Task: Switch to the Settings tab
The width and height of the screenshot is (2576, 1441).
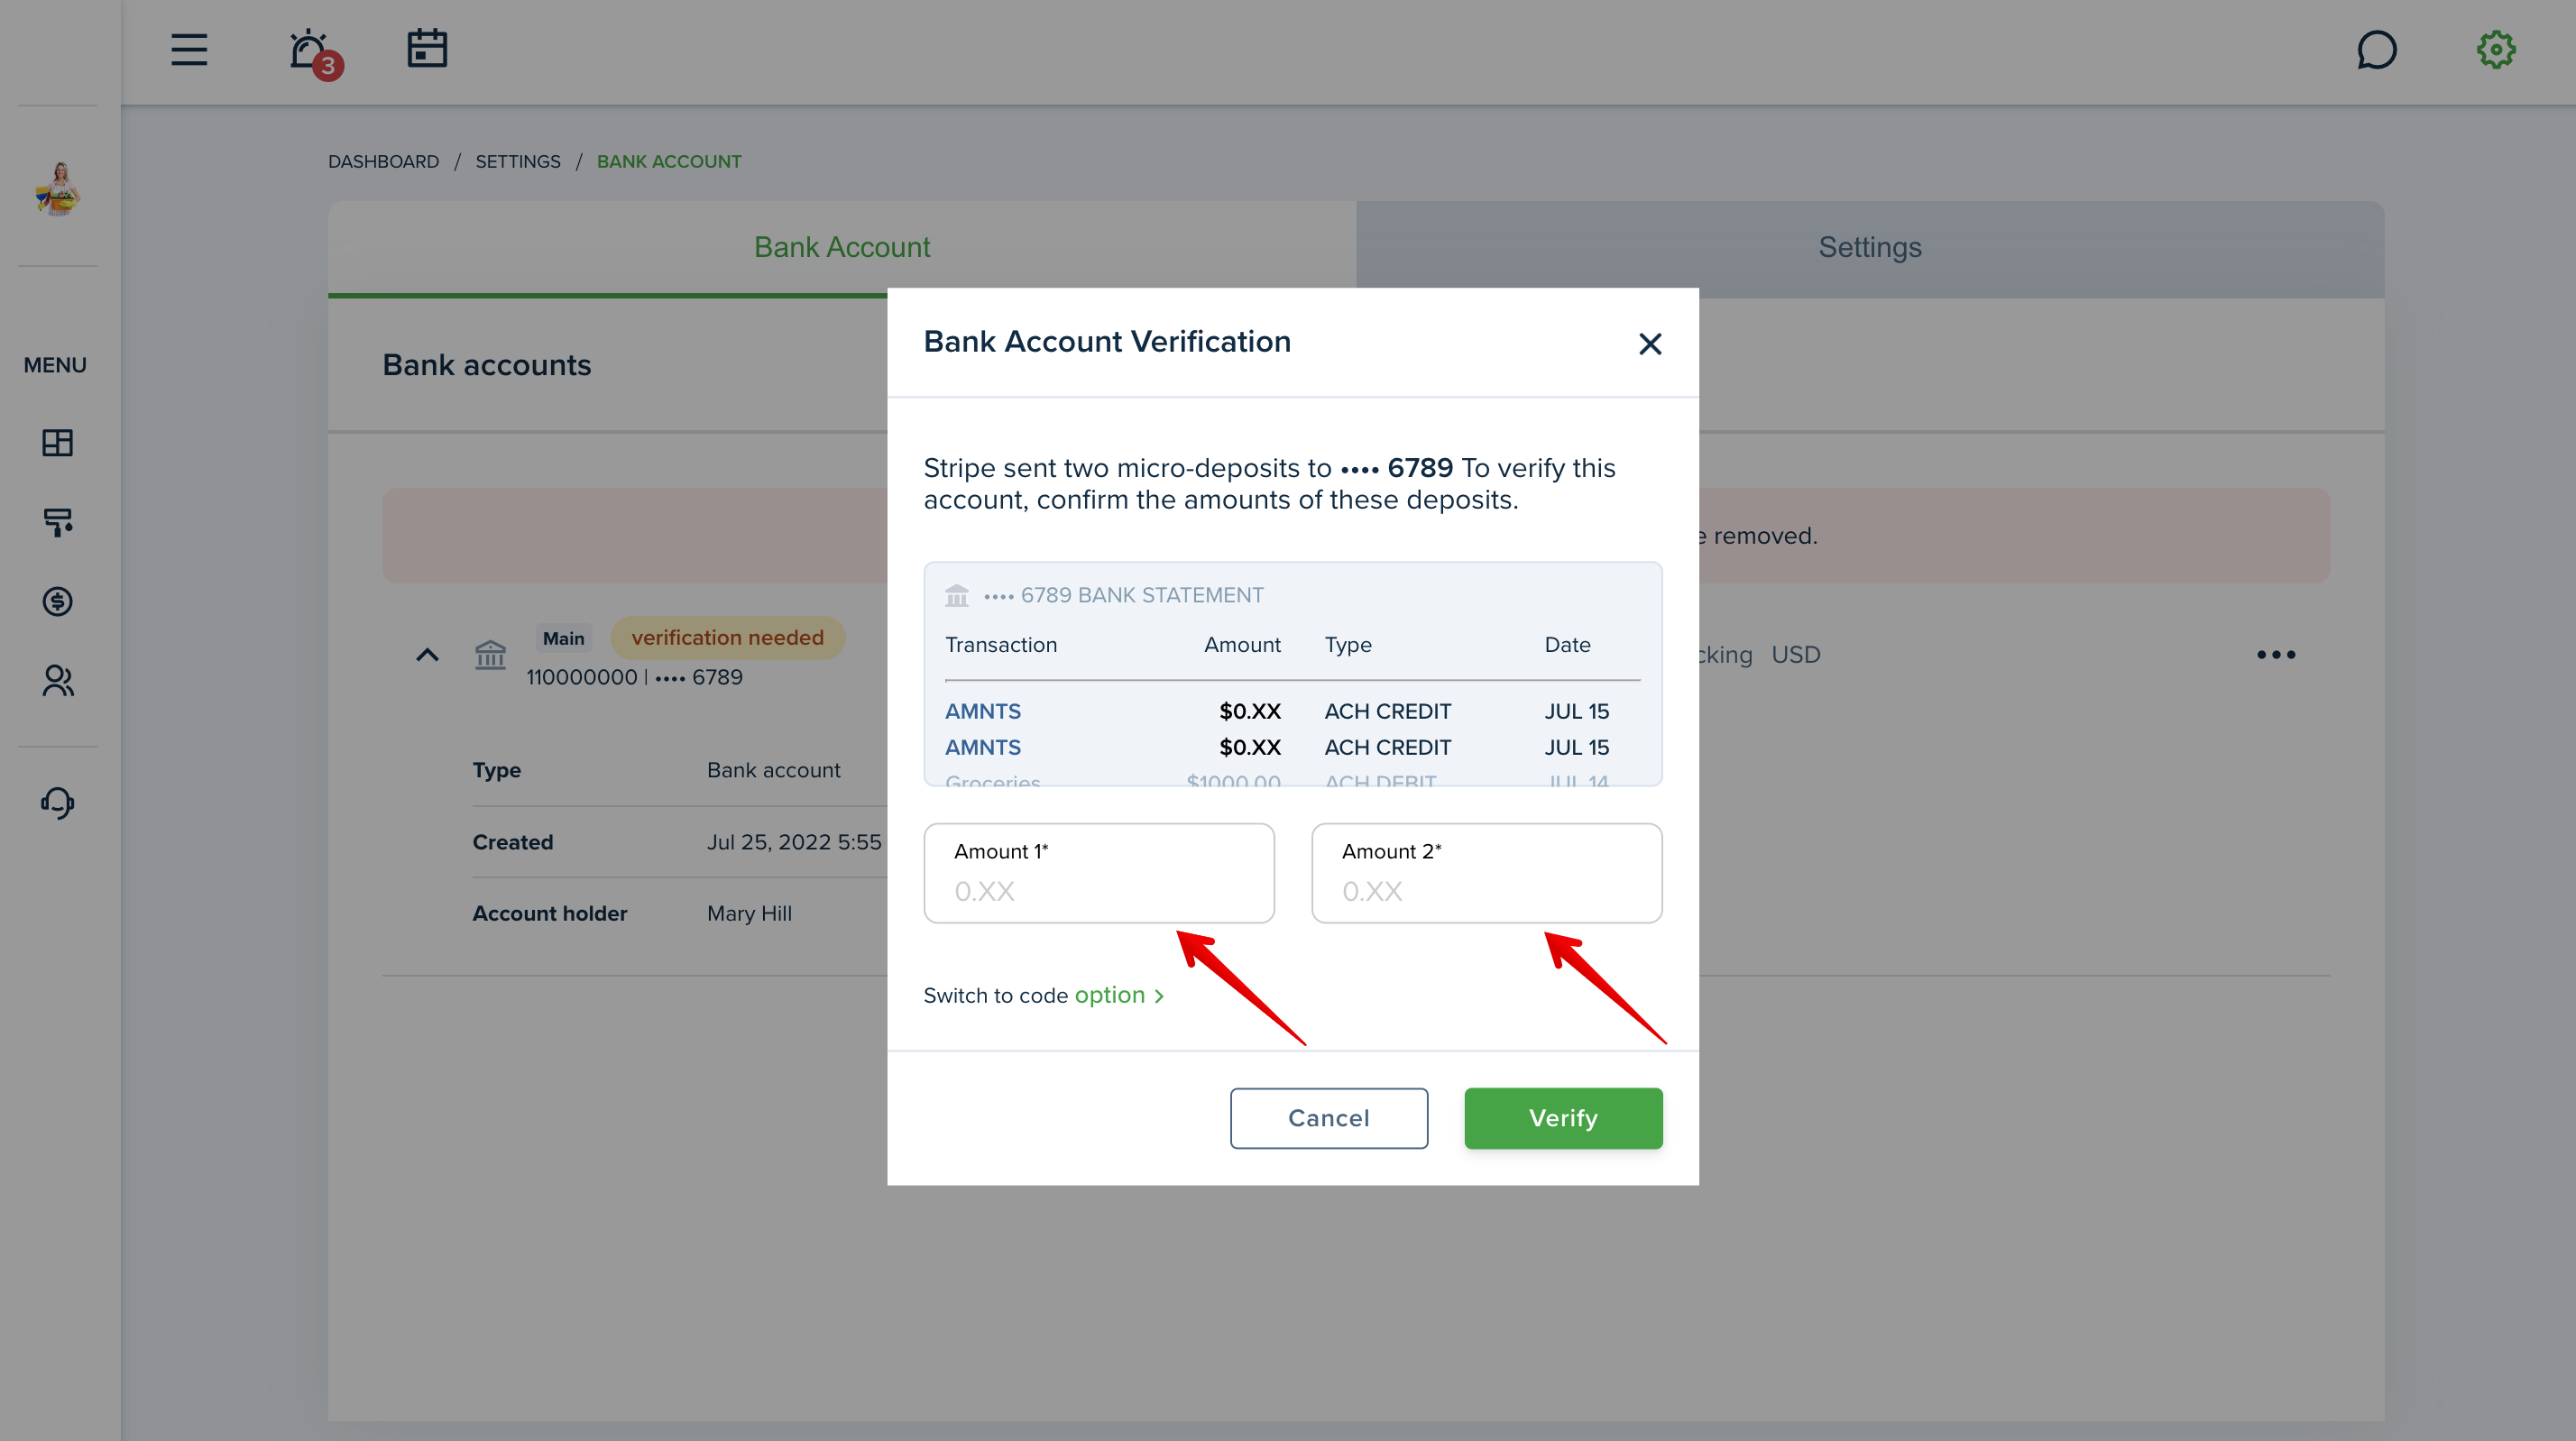Action: [1870, 248]
